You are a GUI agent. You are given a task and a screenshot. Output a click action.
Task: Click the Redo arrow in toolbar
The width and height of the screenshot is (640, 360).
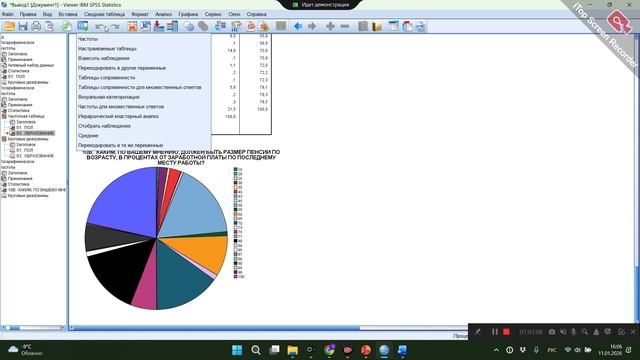tap(115, 27)
